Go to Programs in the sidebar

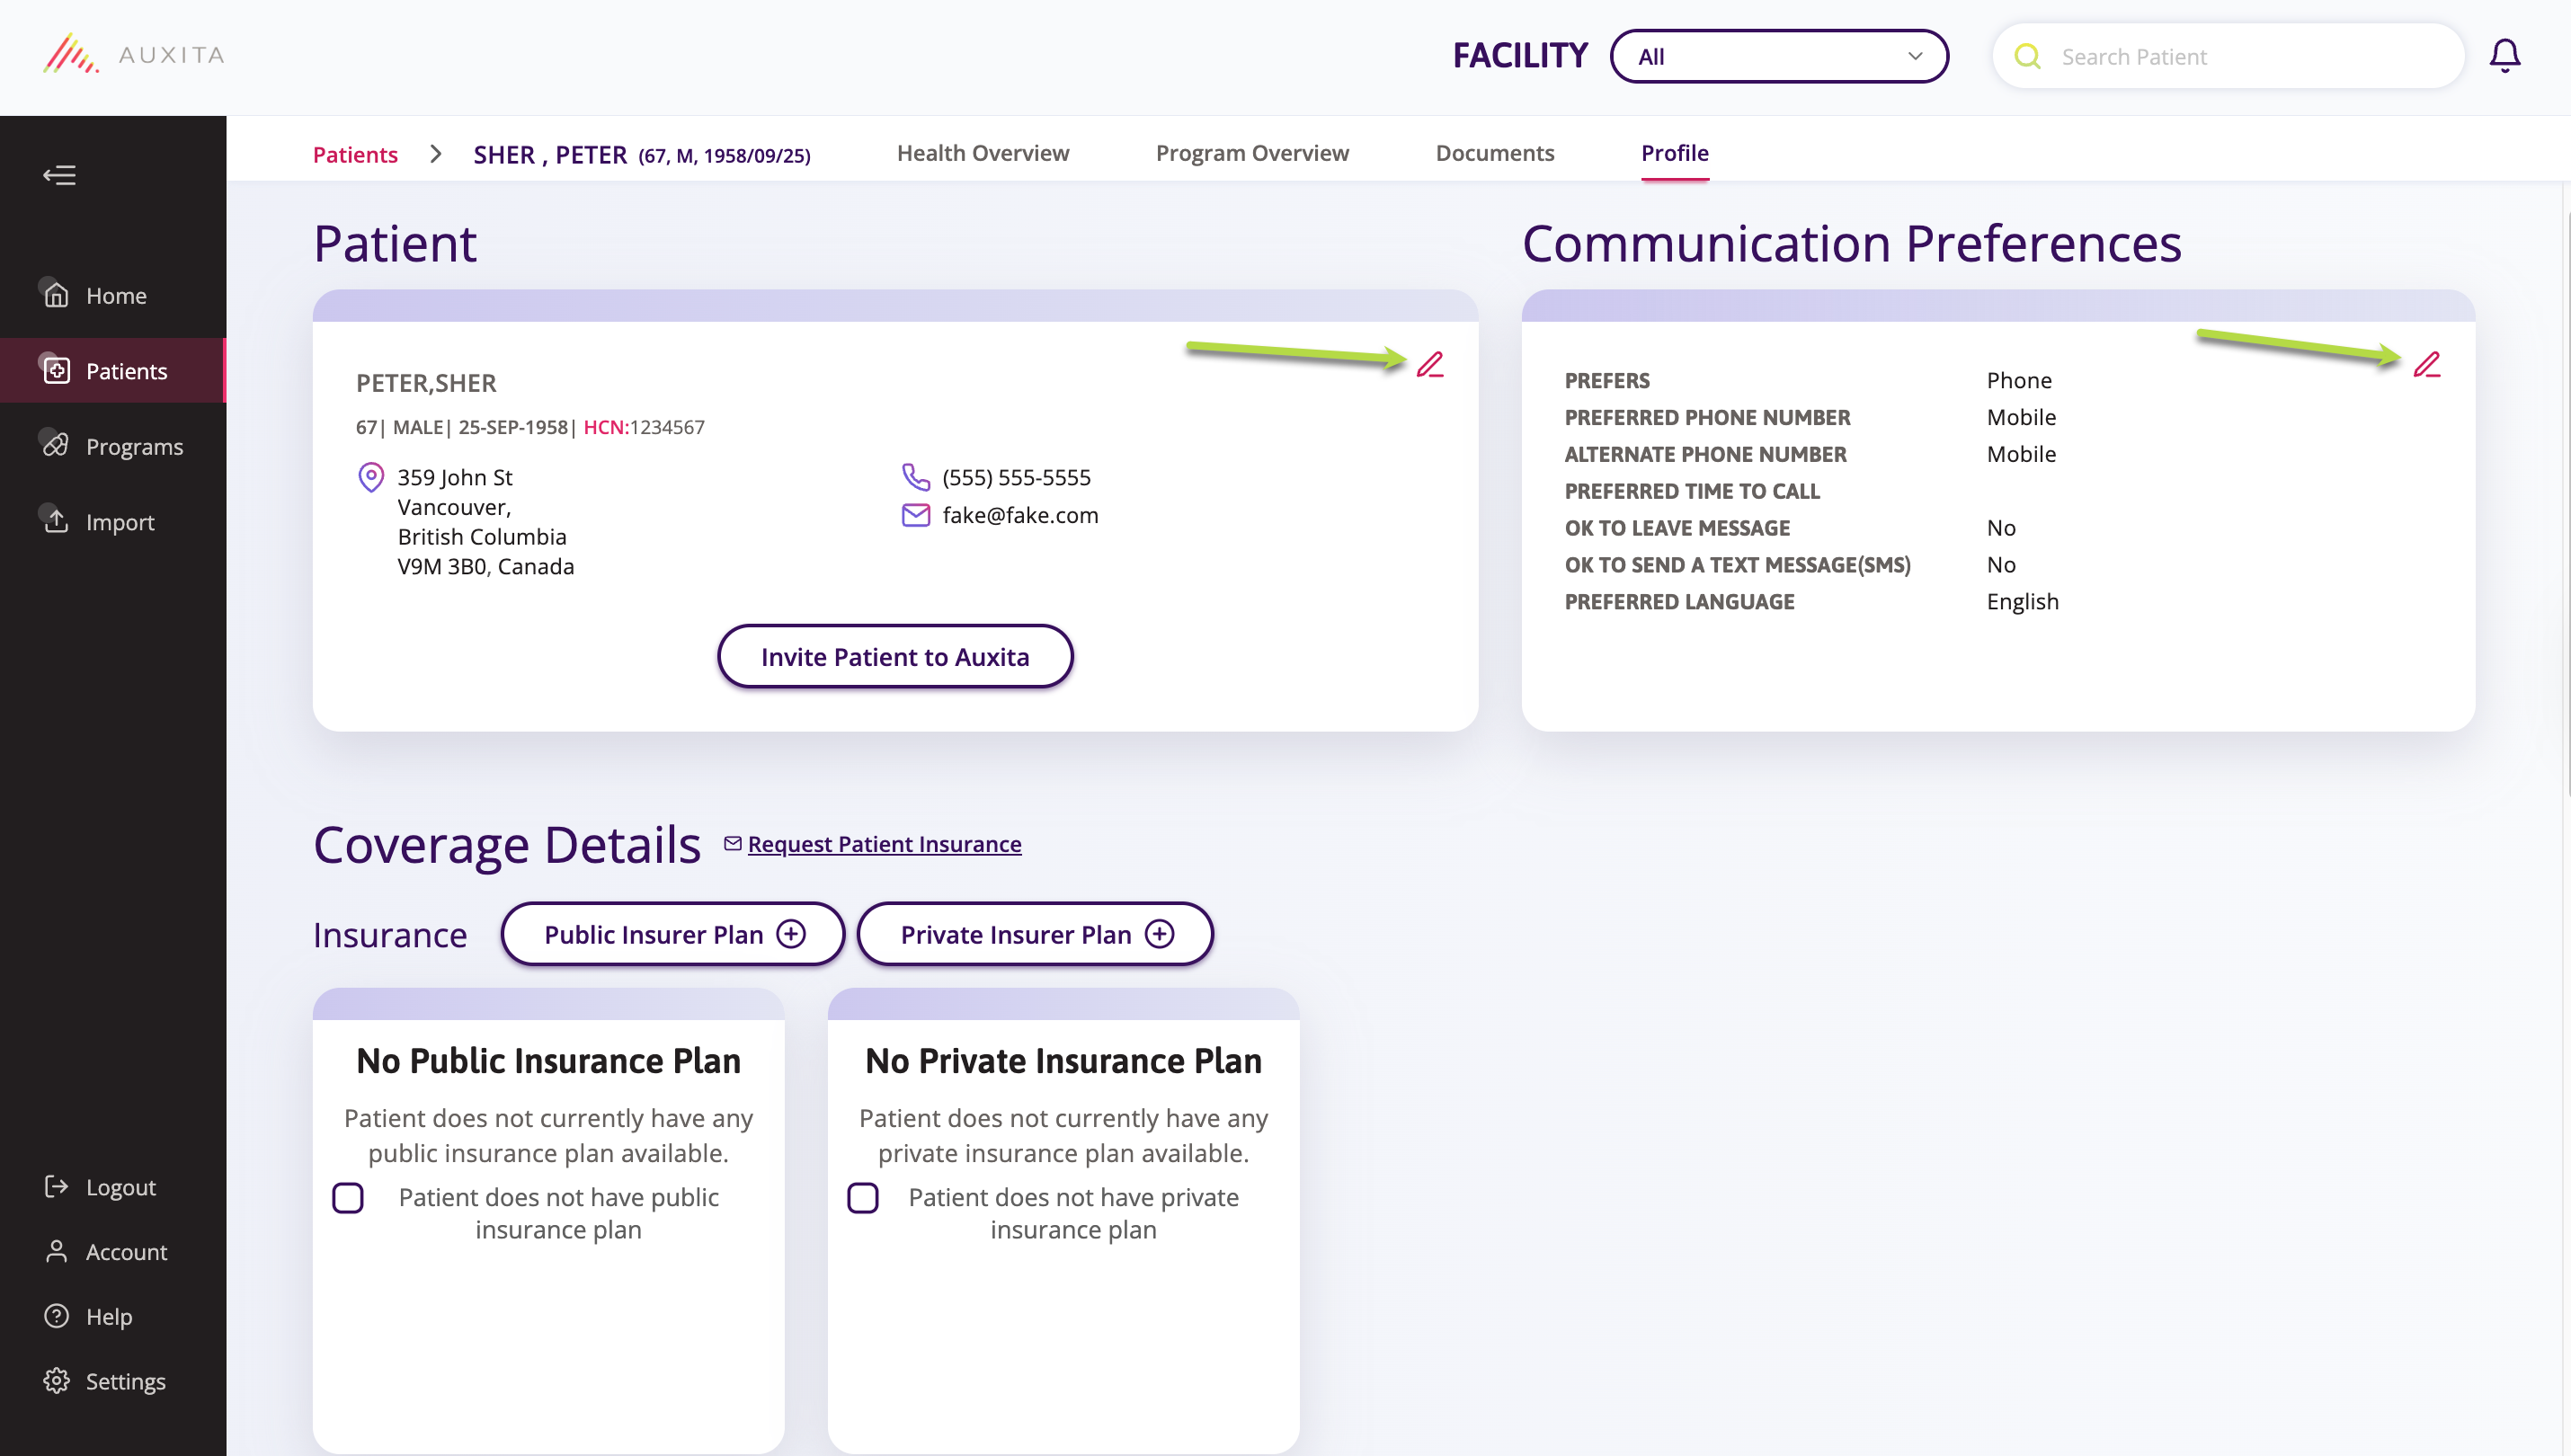(134, 446)
